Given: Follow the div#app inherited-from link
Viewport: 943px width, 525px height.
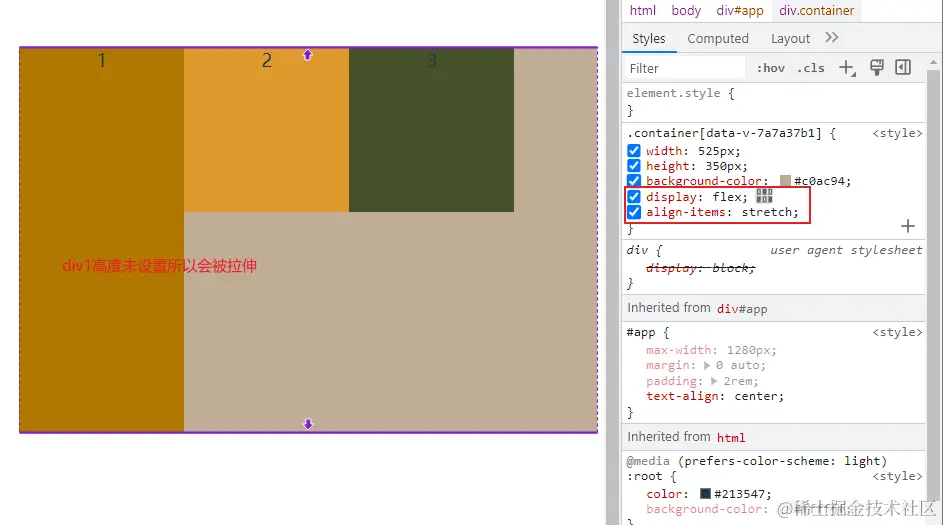Looking at the screenshot, I should (742, 309).
